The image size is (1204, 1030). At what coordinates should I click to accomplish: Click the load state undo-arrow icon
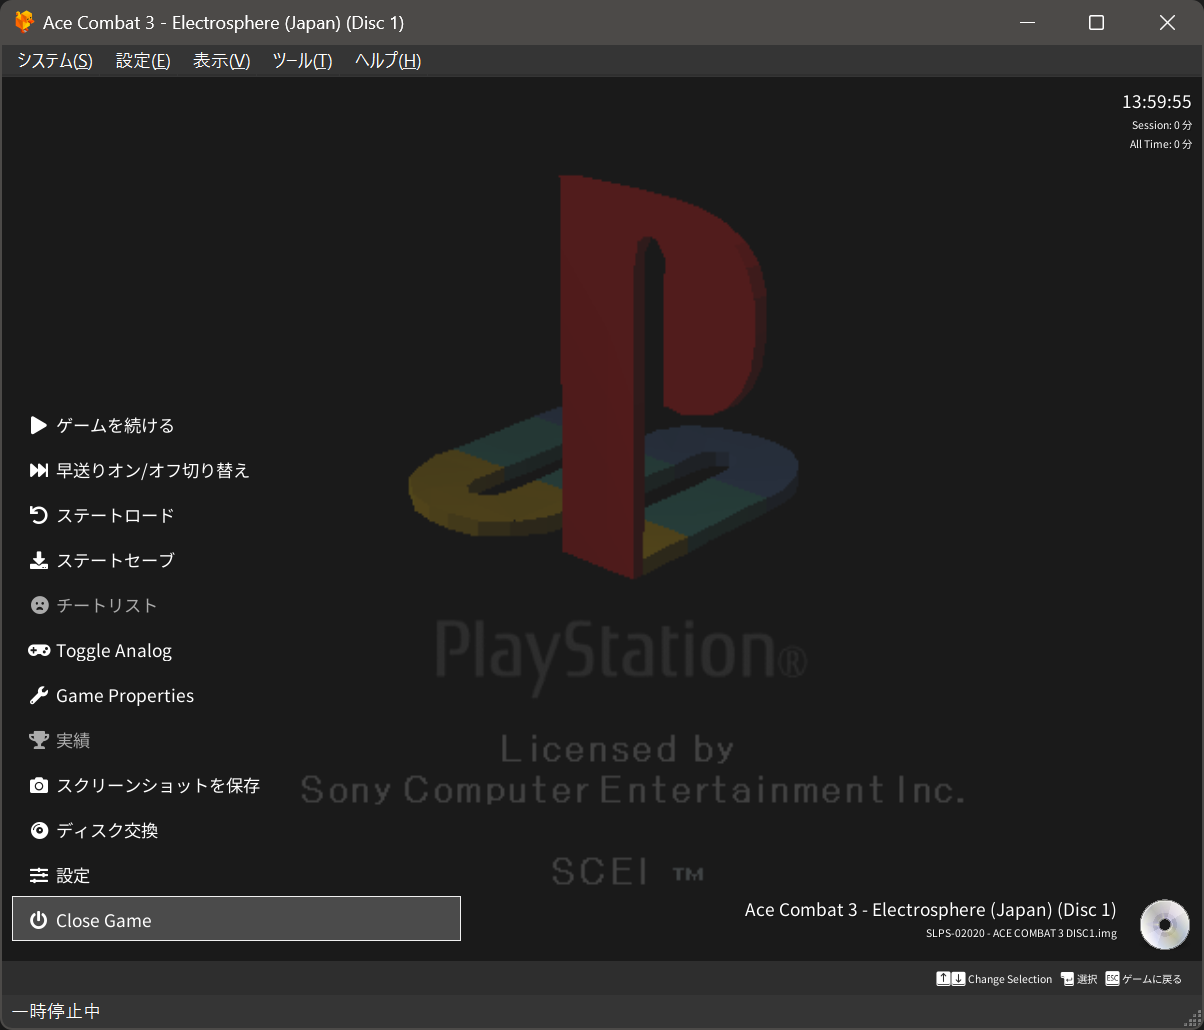pyautogui.click(x=39, y=516)
